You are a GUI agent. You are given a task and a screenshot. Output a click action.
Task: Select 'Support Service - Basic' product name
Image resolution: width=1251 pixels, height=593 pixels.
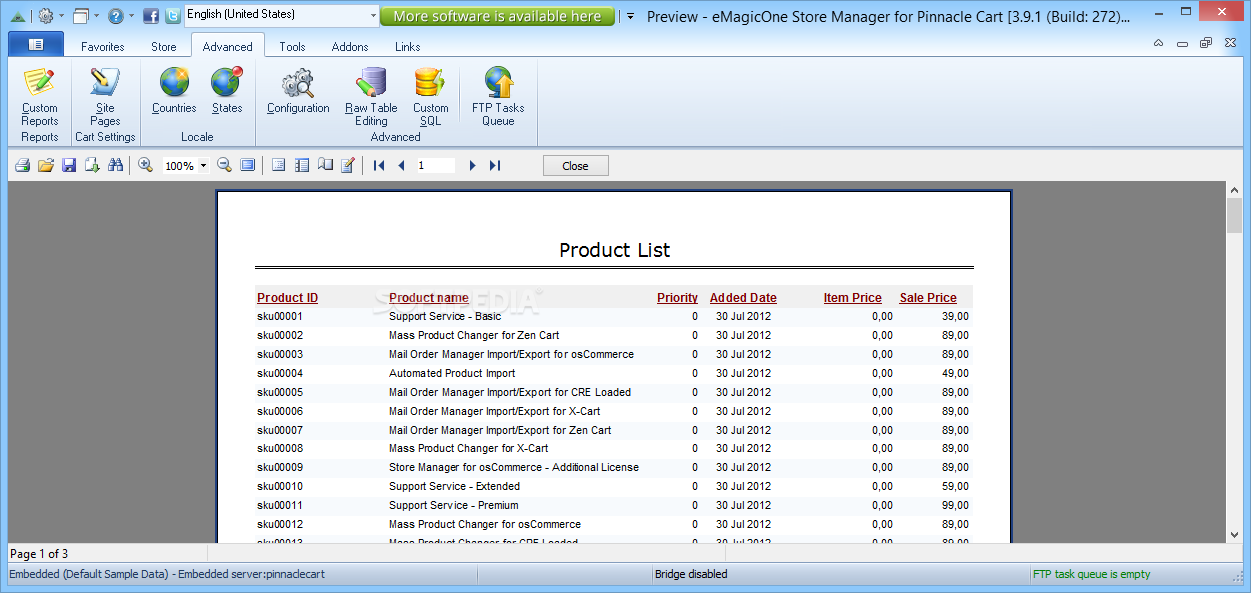click(445, 316)
